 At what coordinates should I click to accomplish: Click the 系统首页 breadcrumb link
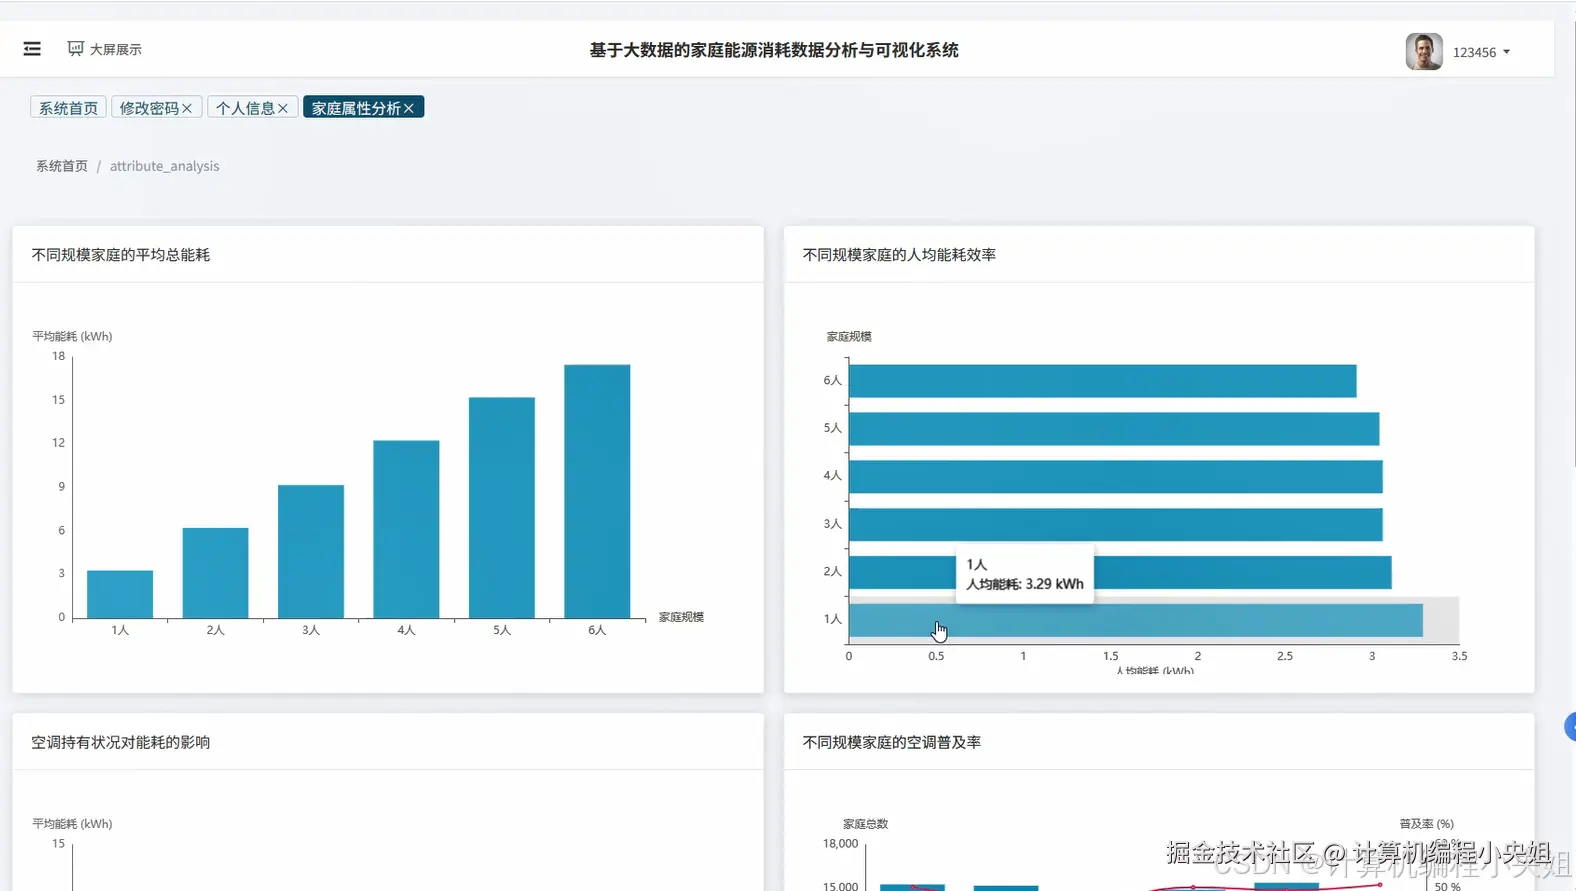point(62,166)
